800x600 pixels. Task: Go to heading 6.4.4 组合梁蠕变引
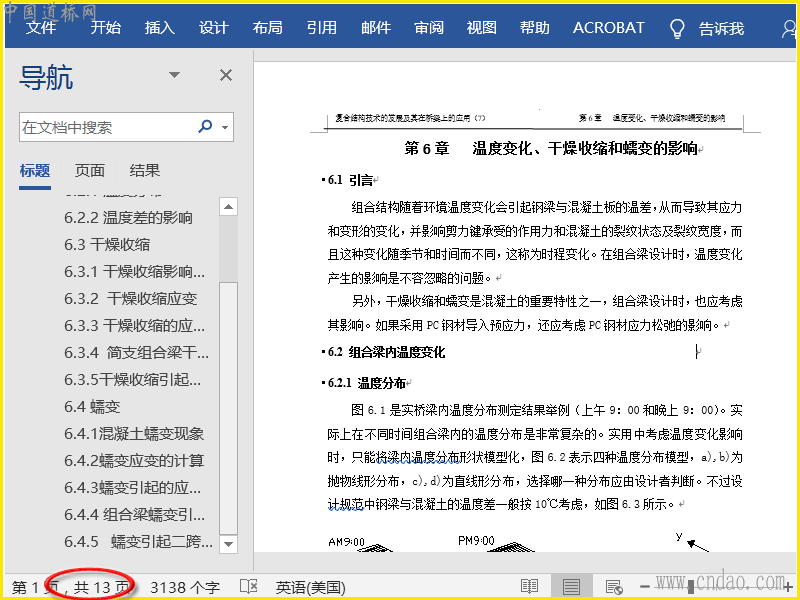(135, 515)
